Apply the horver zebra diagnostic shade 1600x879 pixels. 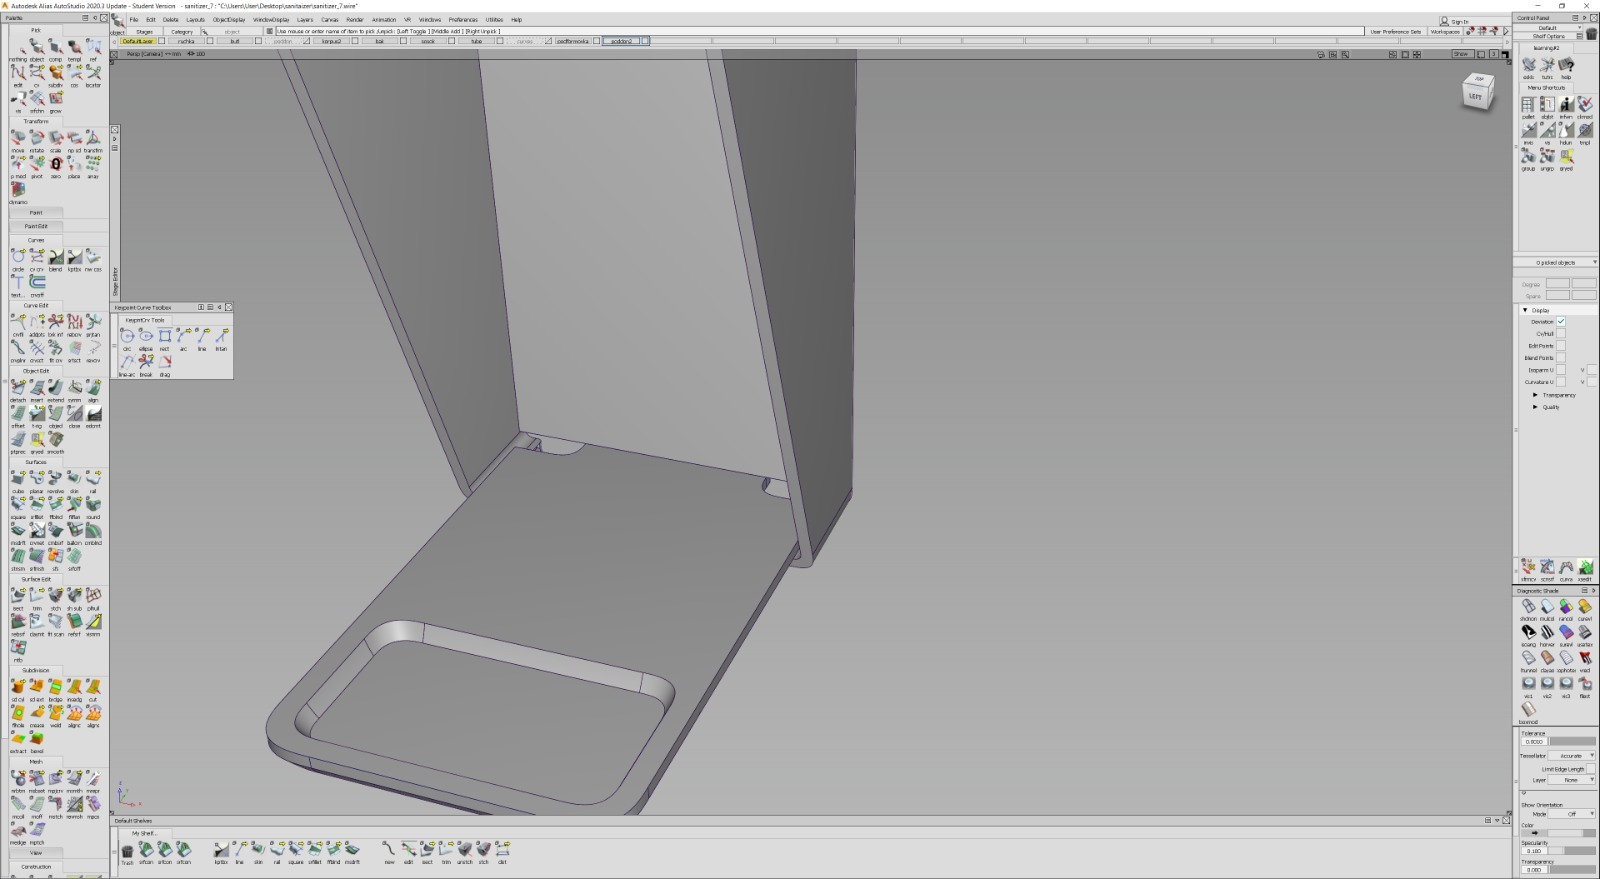point(1547,633)
